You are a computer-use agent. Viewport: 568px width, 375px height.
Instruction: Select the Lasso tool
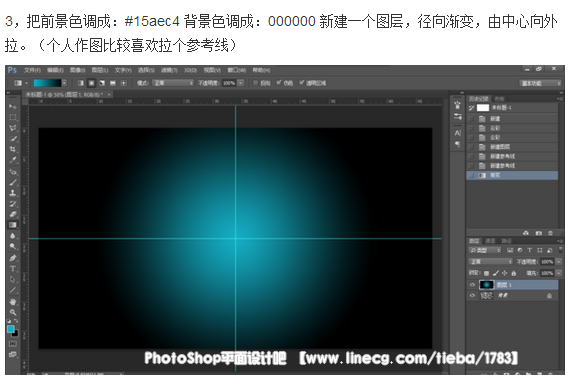pos(13,128)
